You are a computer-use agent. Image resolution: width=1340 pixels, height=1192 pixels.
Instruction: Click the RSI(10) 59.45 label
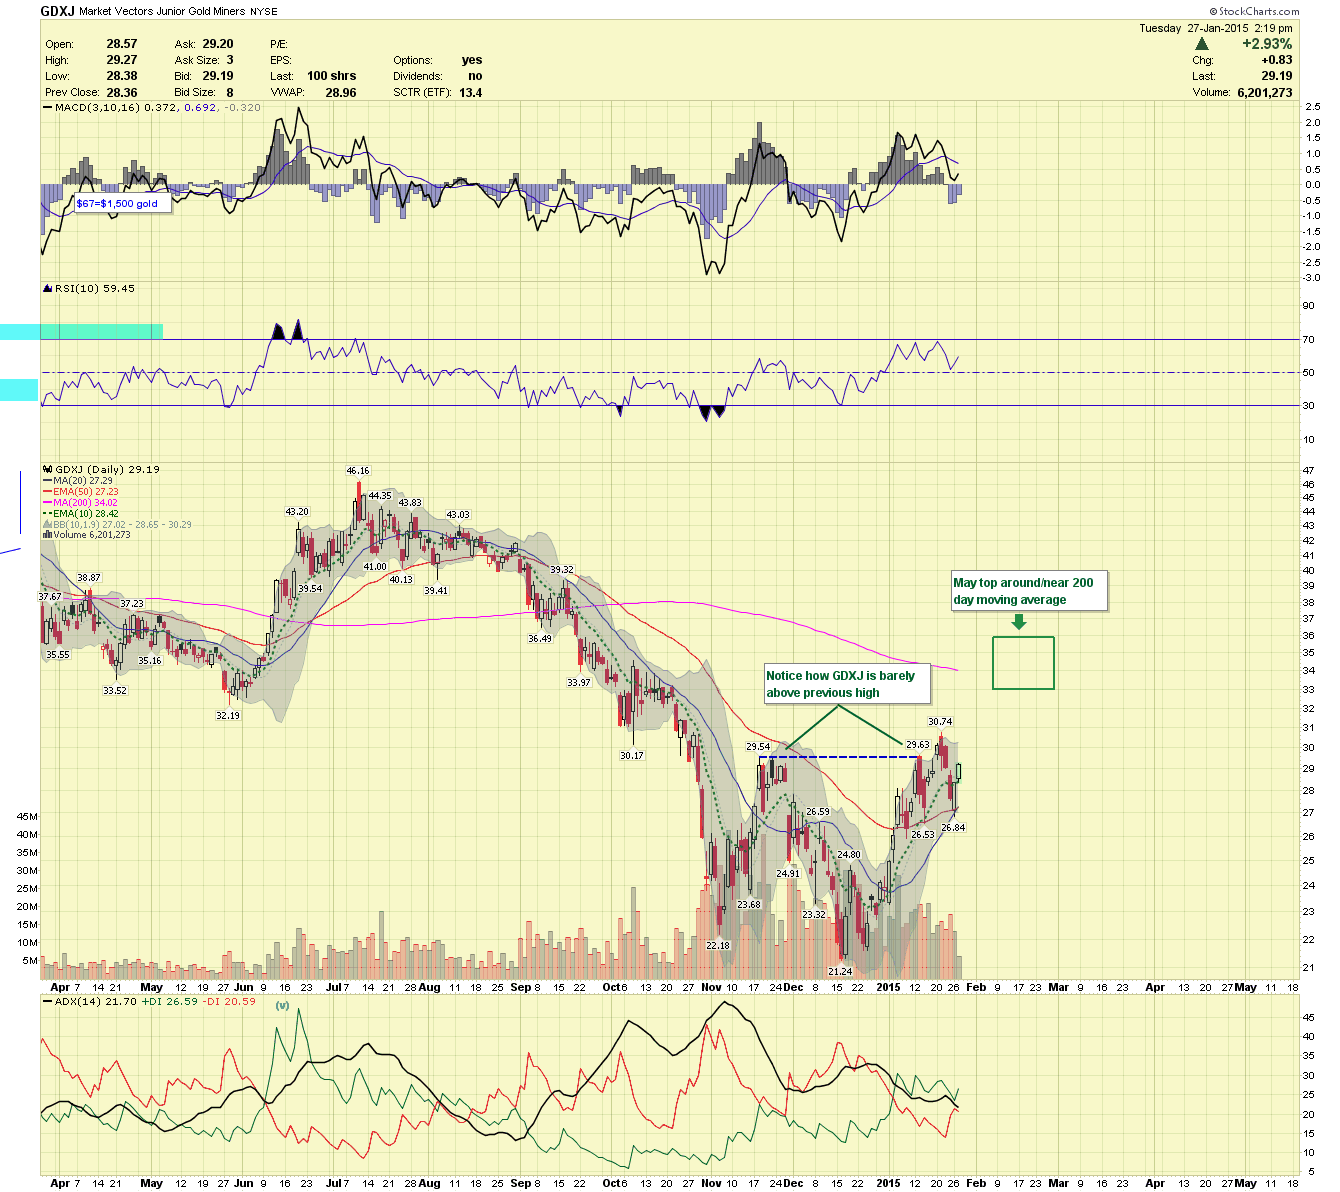(x=94, y=288)
